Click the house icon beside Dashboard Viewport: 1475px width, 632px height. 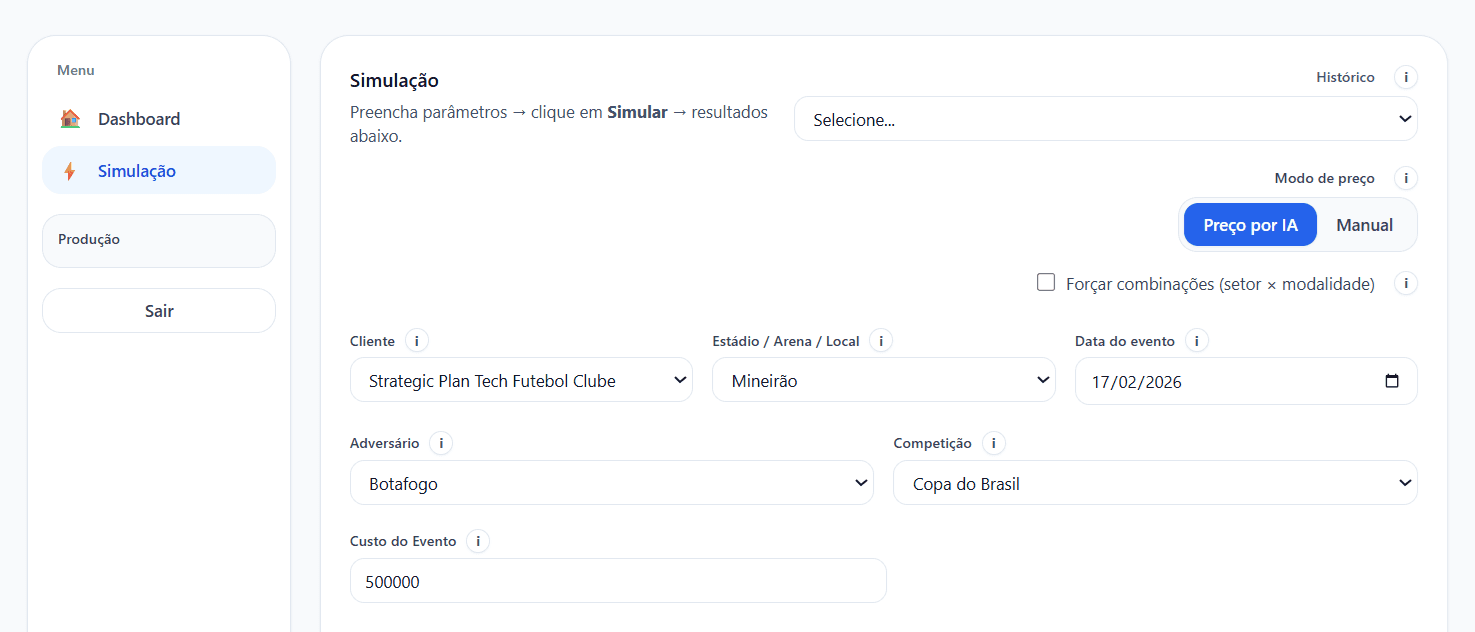69,118
